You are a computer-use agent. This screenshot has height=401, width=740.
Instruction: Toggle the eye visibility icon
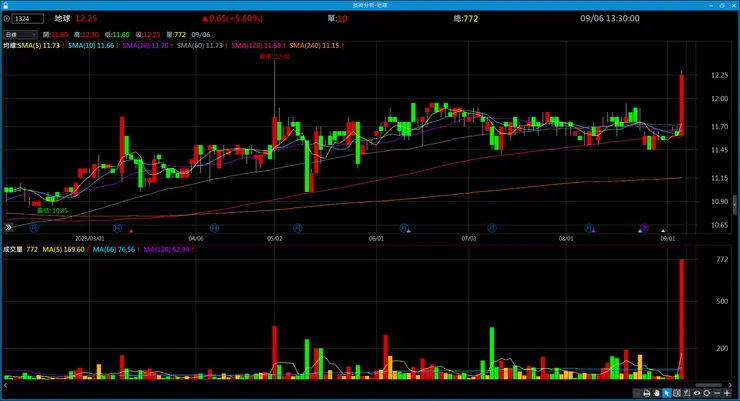coord(697,393)
